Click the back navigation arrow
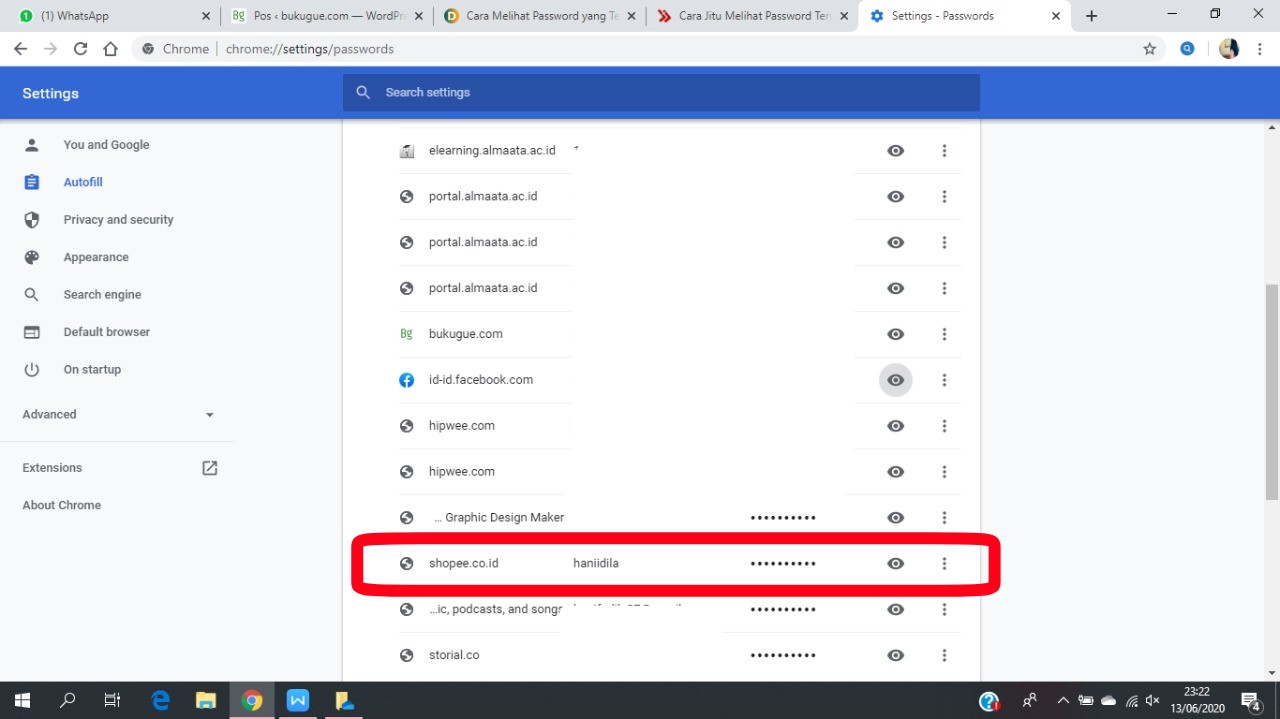Image resolution: width=1280 pixels, height=719 pixels. 21,49
